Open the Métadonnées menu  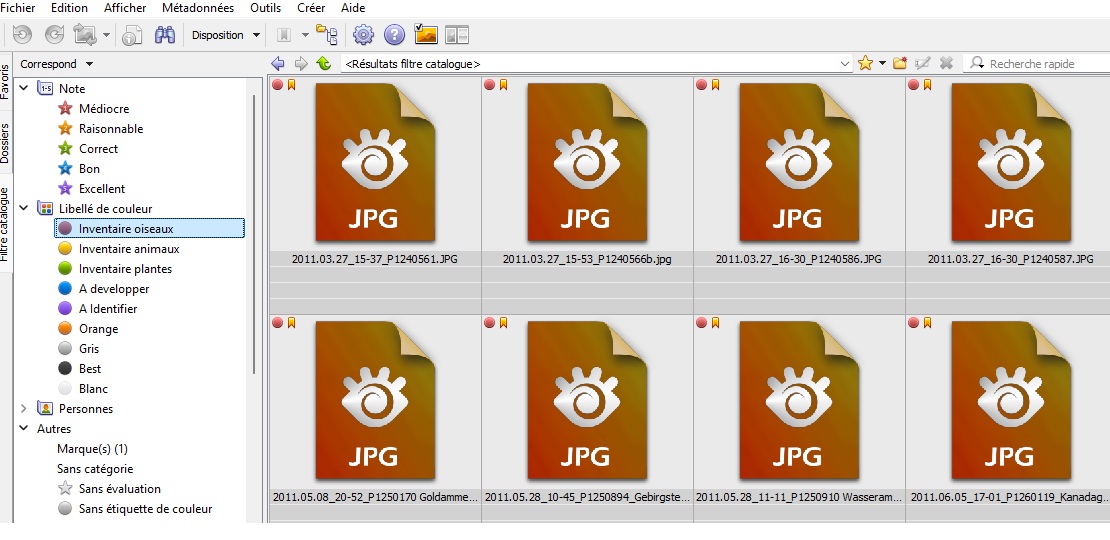tap(198, 8)
